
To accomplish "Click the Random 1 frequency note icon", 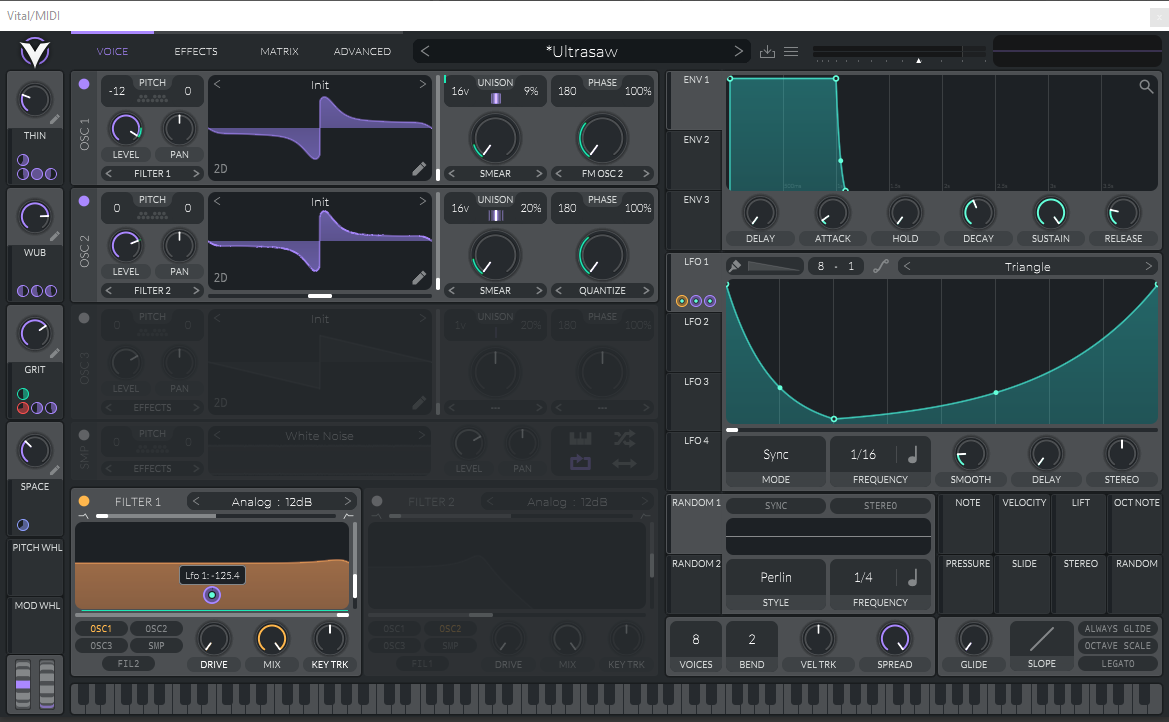I will (912, 577).
